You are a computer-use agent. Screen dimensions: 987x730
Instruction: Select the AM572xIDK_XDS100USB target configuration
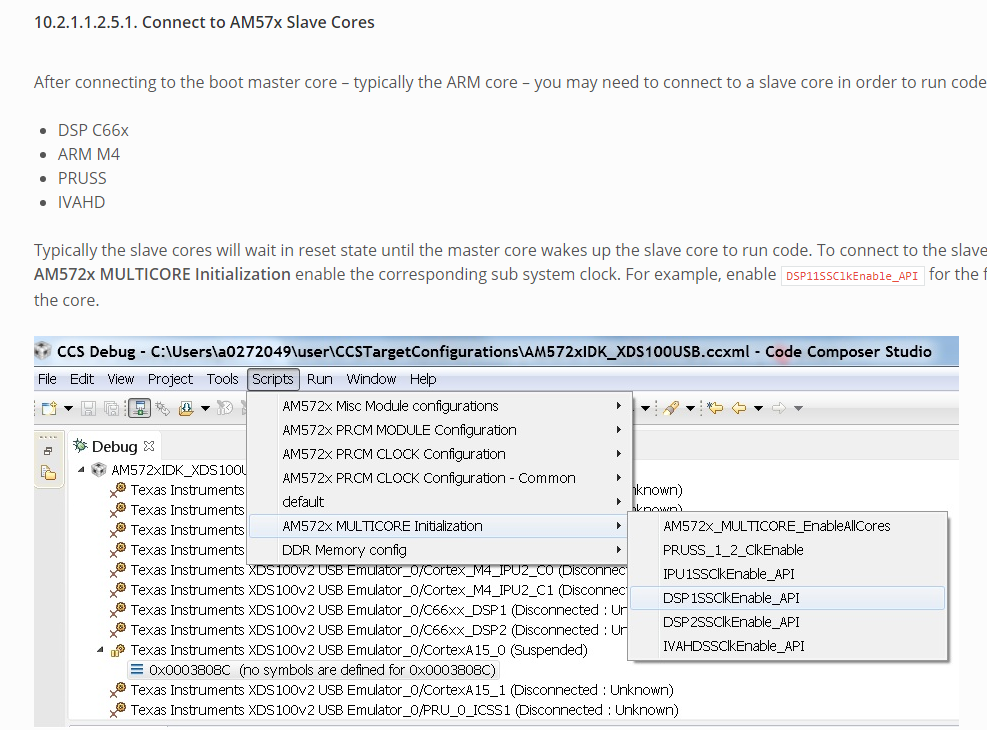click(x=179, y=470)
